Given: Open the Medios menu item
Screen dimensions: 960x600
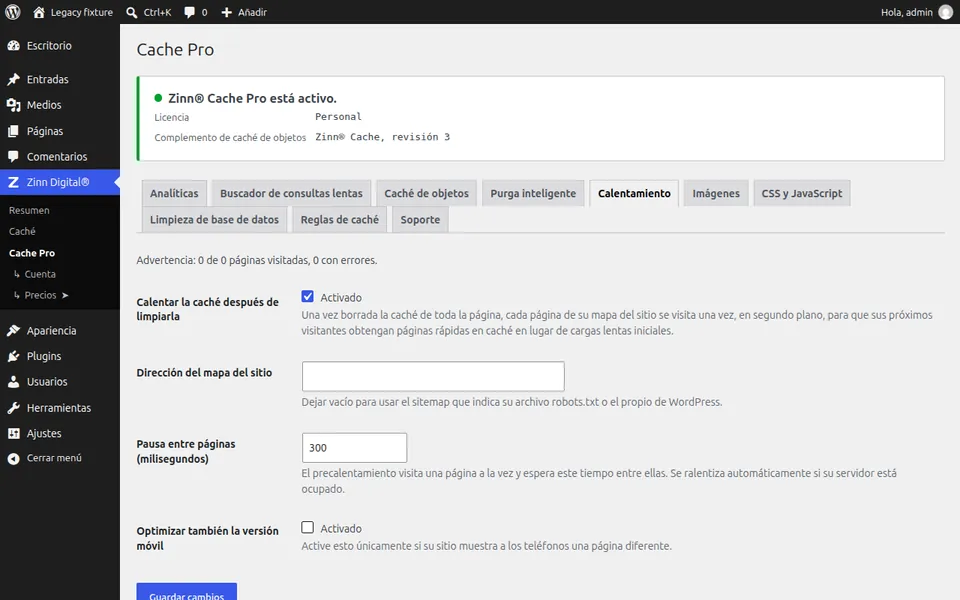Looking at the screenshot, I should coord(60,105).
